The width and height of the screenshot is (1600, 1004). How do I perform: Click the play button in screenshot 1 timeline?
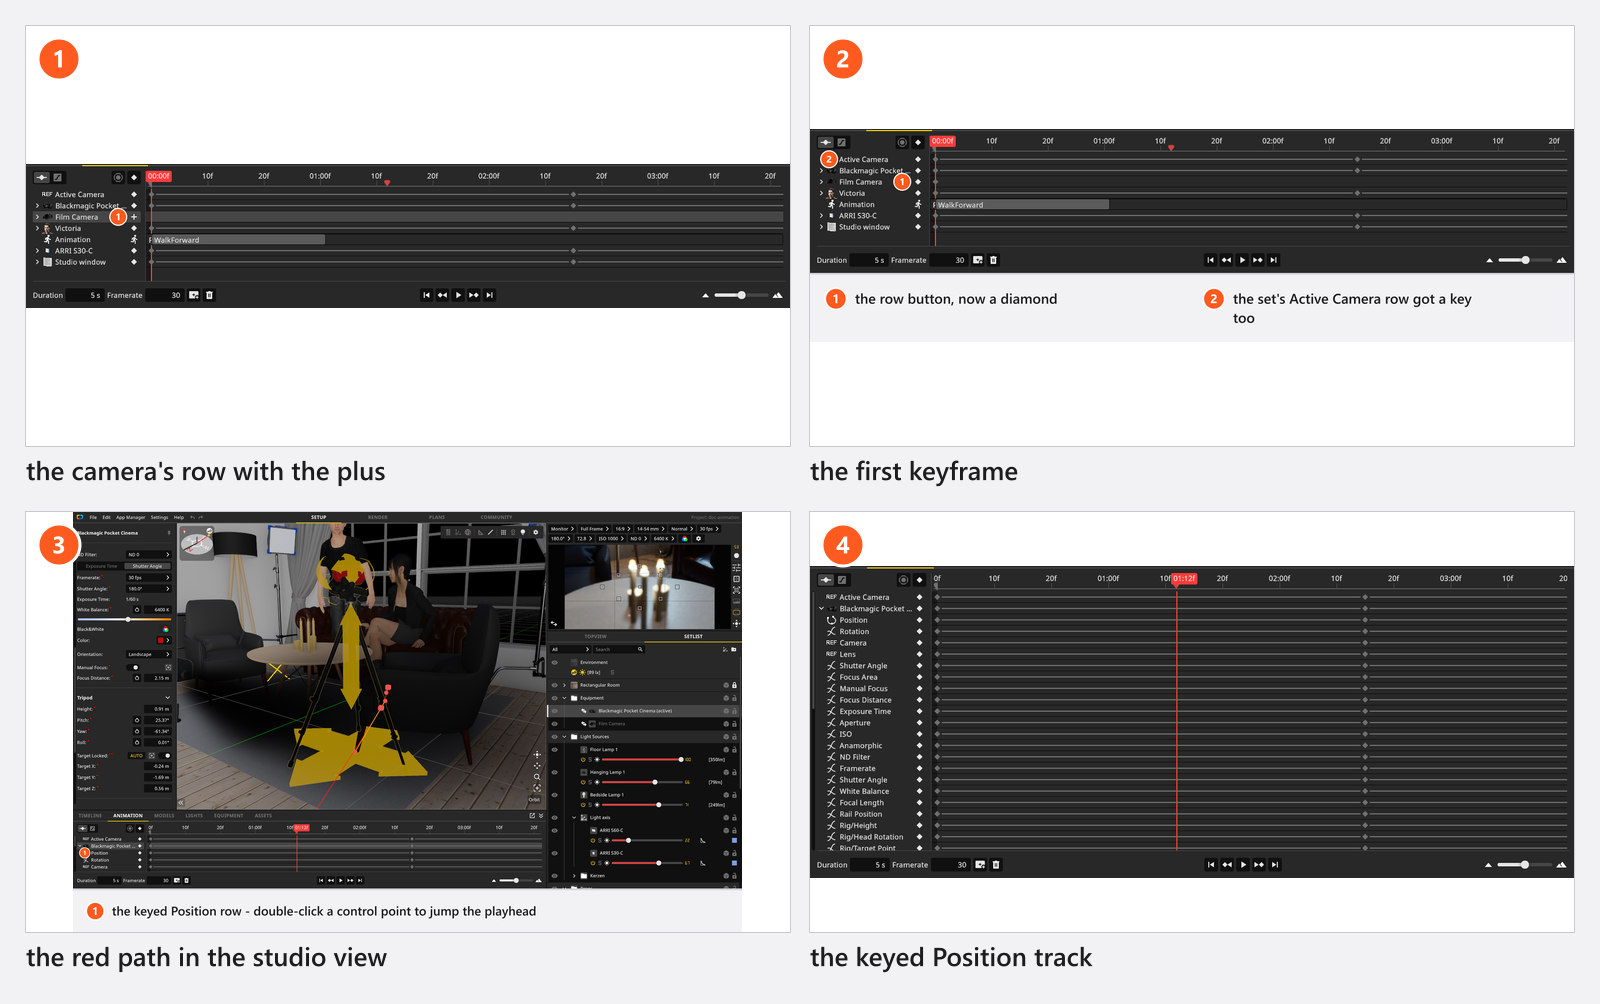click(458, 295)
